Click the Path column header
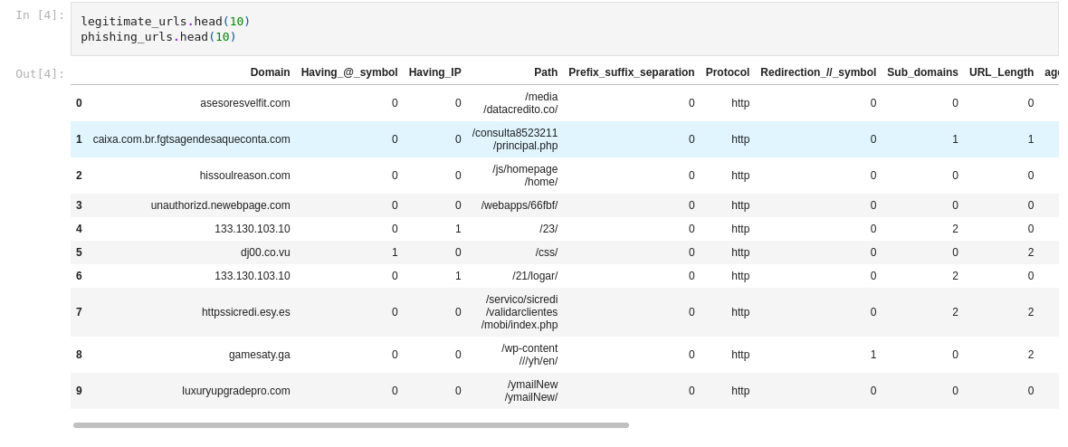This screenshot has height=447, width=1068. click(x=545, y=73)
